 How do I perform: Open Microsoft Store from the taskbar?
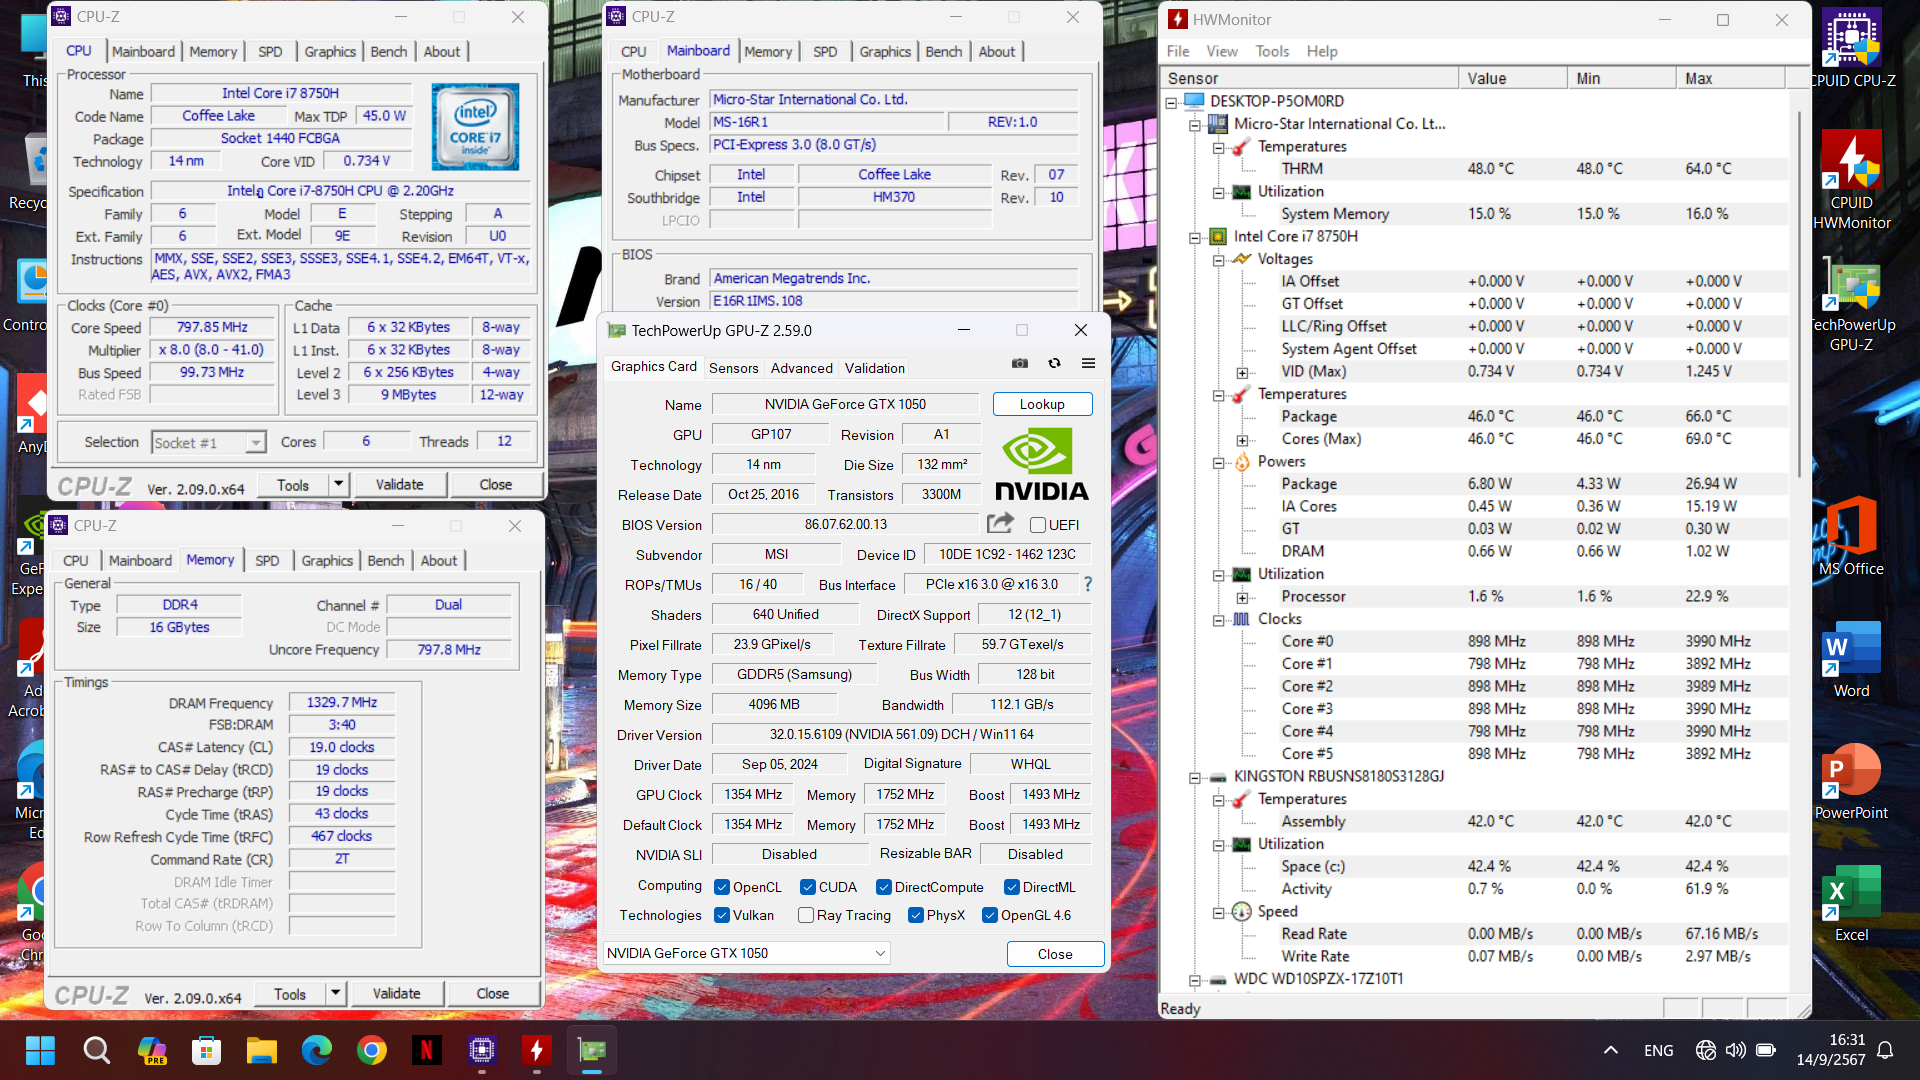point(206,1050)
